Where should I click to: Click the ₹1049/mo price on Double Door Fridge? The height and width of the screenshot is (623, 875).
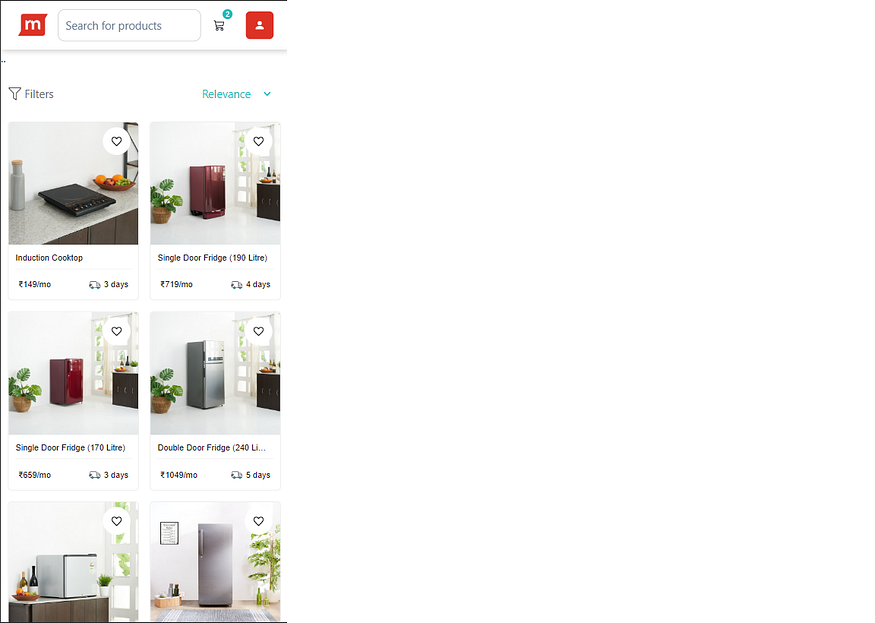coord(179,475)
